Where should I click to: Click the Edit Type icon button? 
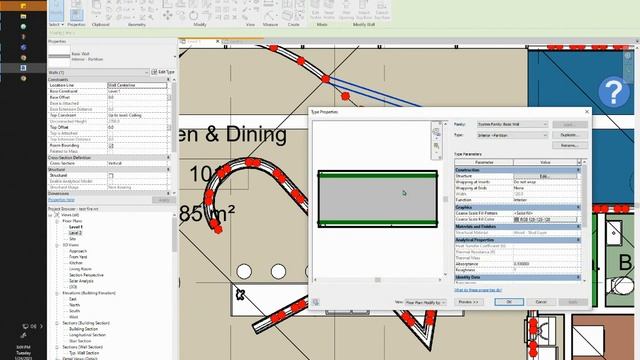(x=163, y=72)
